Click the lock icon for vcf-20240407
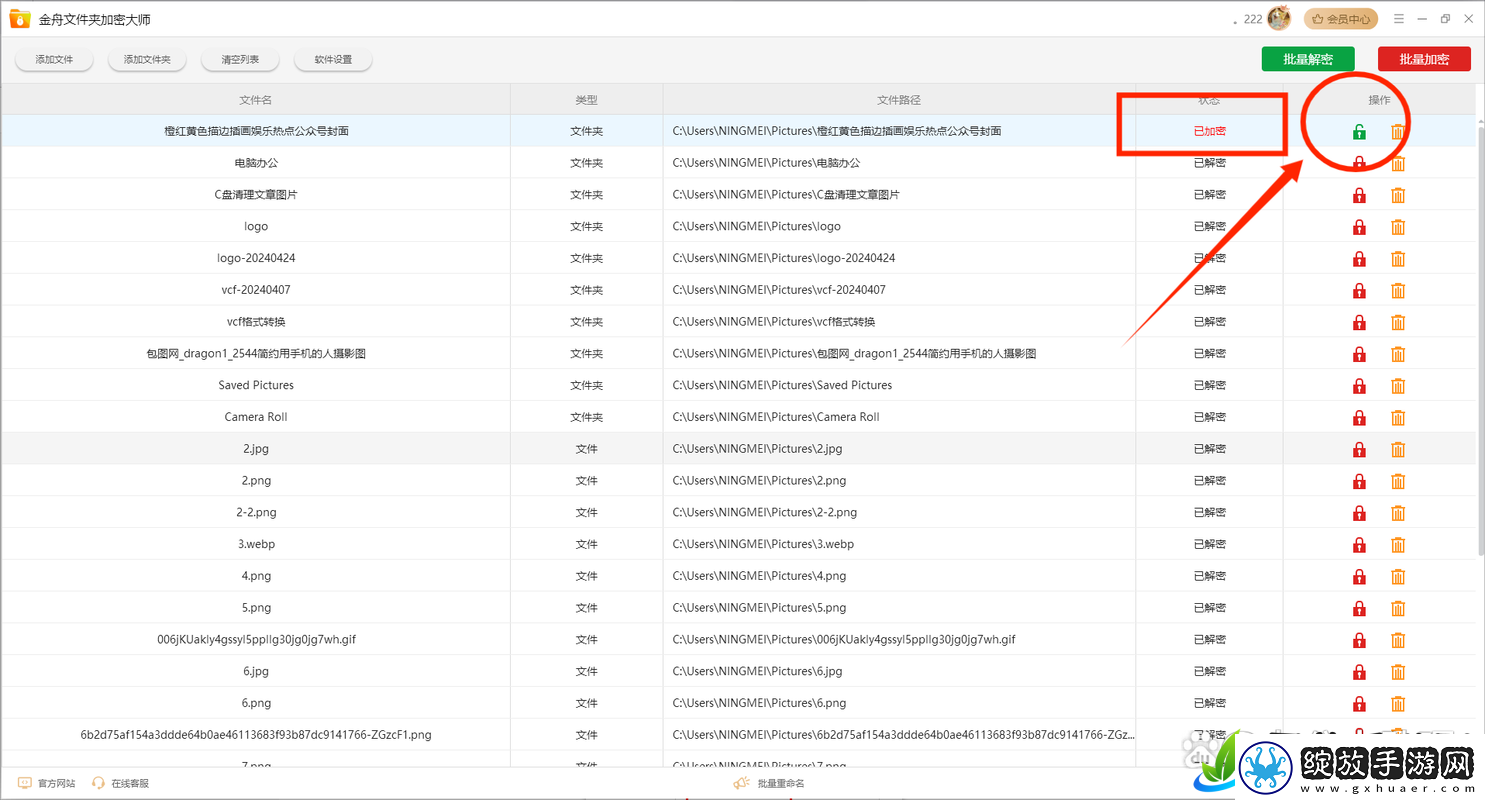The height and width of the screenshot is (800, 1485). tap(1359, 291)
